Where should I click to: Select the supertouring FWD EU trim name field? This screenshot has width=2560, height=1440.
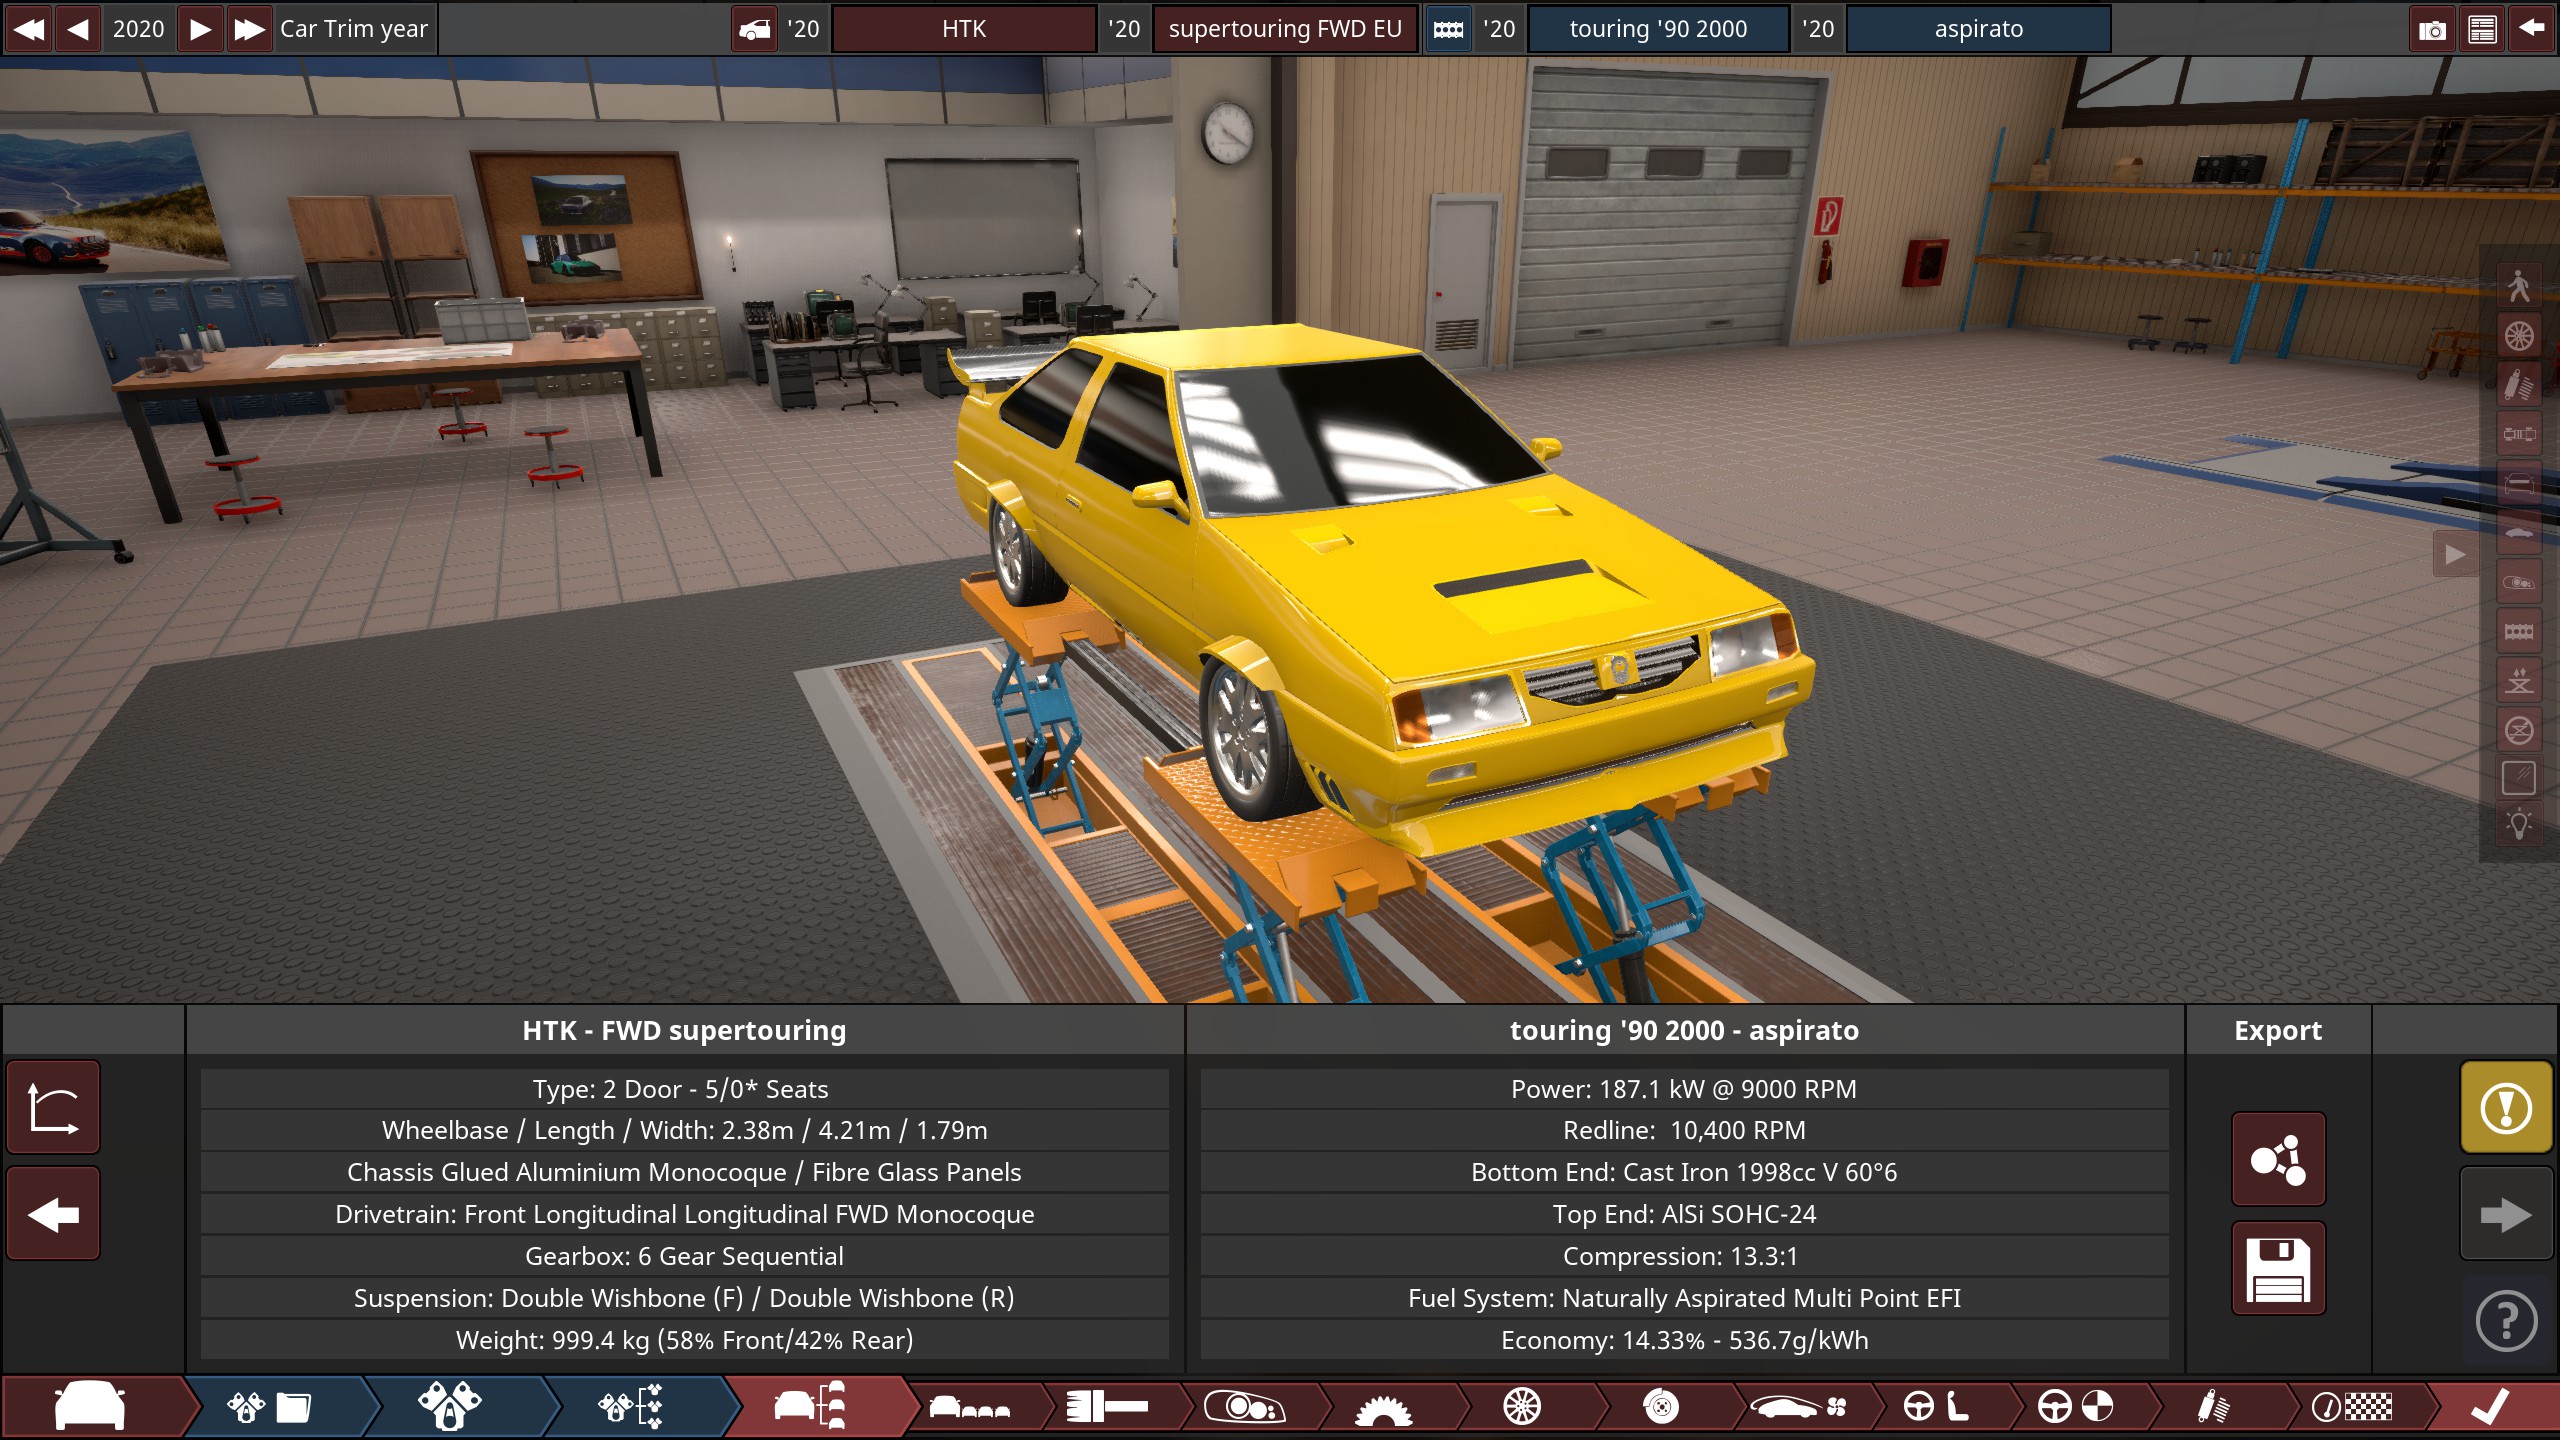click(1285, 29)
